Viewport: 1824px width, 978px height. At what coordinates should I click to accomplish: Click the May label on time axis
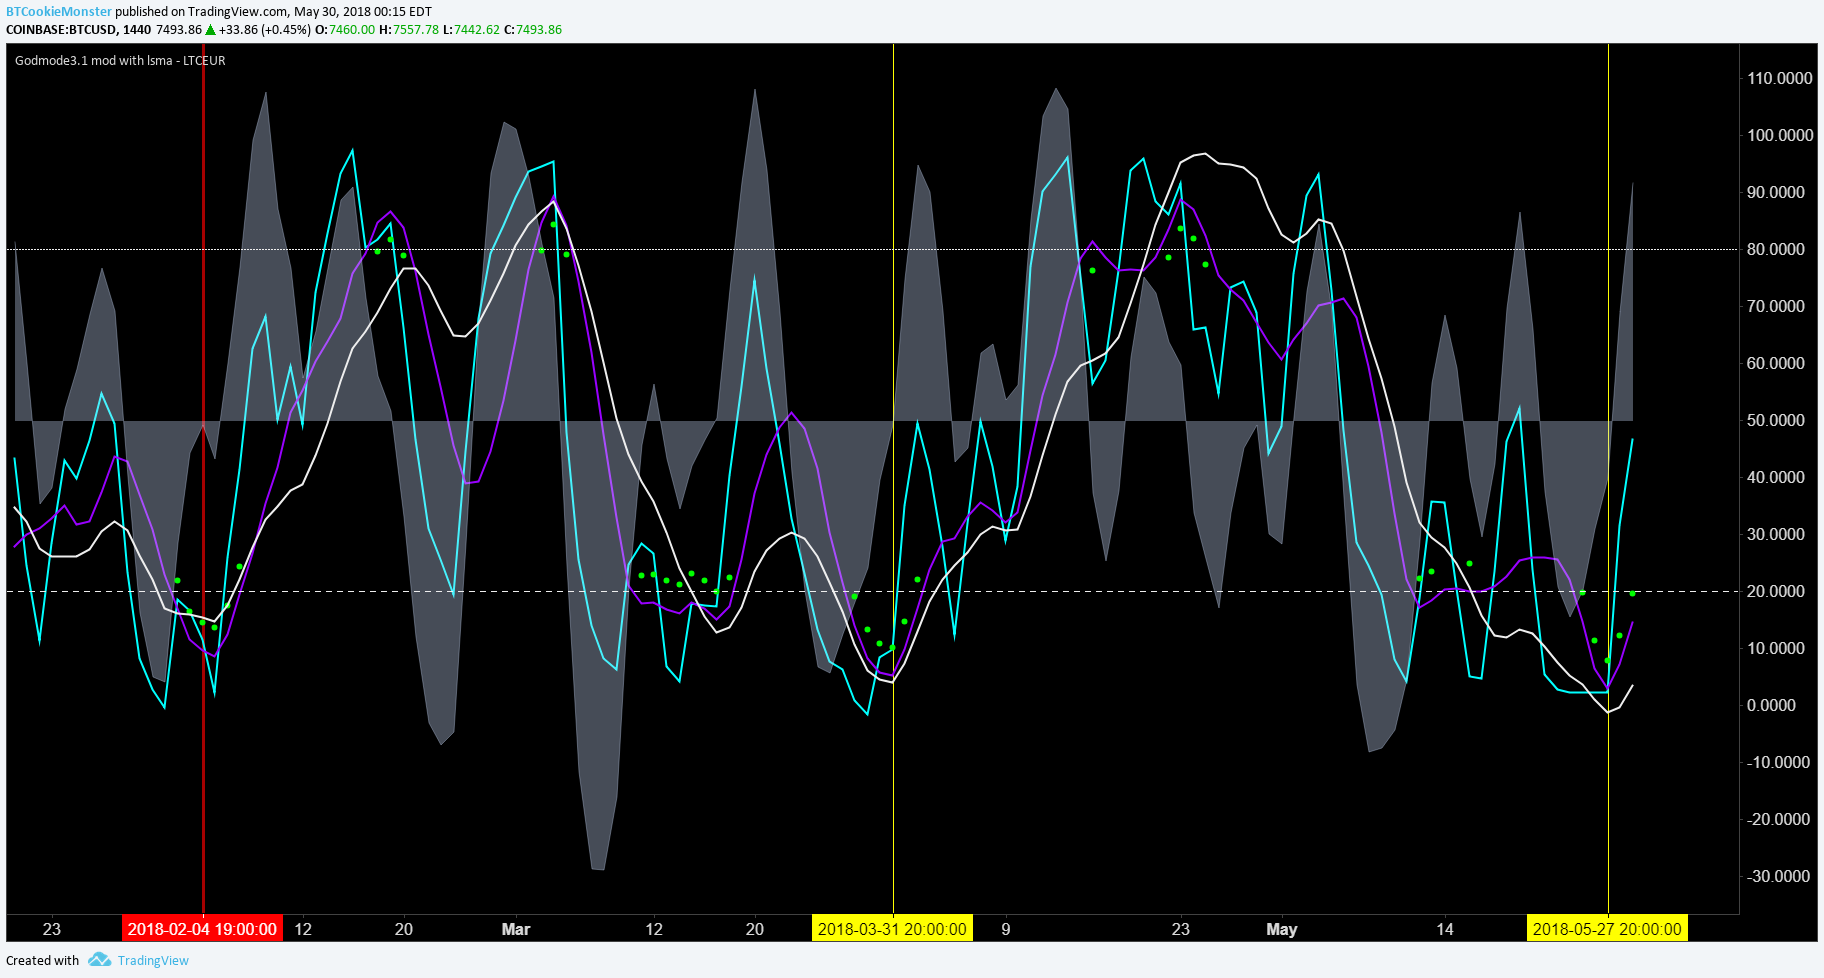point(1282,929)
